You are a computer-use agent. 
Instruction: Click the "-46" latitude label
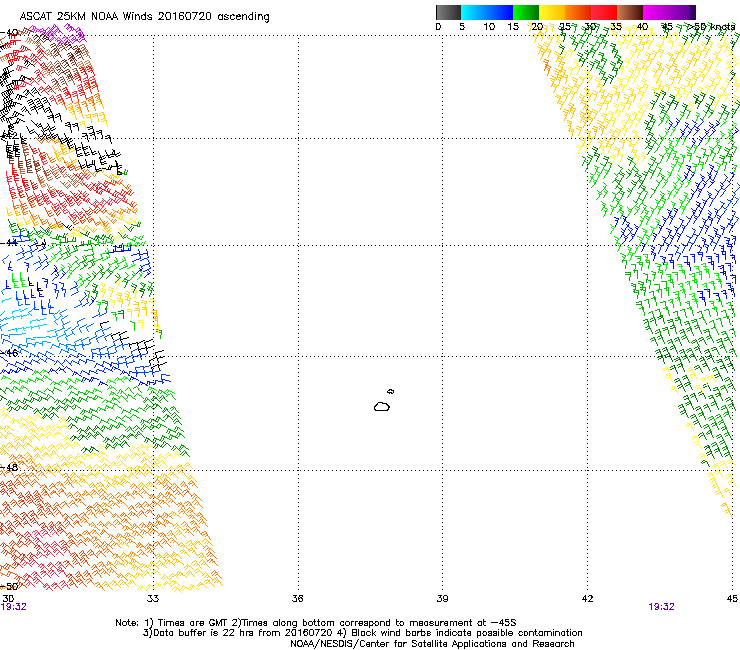(x=9, y=353)
